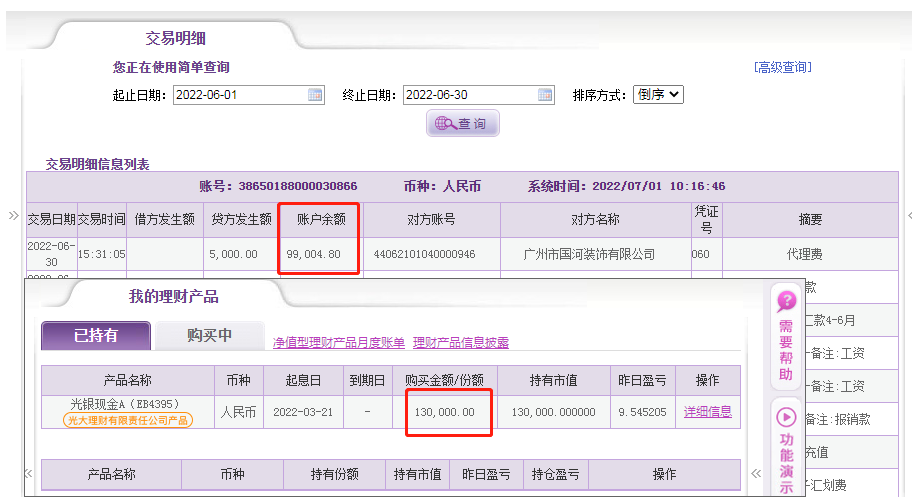This screenshot has height=497, width=912.
Task: Open the calendar picker for 终止日期
Action: tap(545, 95)
